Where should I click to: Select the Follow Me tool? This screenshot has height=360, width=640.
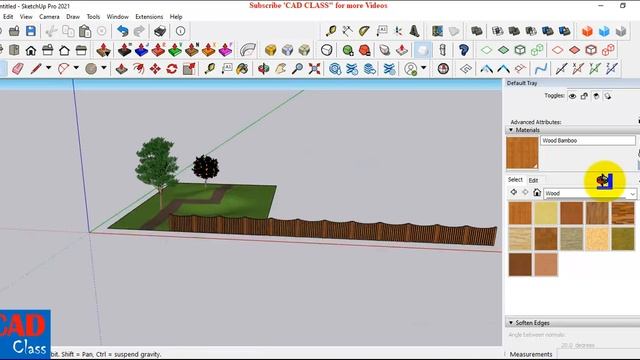point(138,69)
